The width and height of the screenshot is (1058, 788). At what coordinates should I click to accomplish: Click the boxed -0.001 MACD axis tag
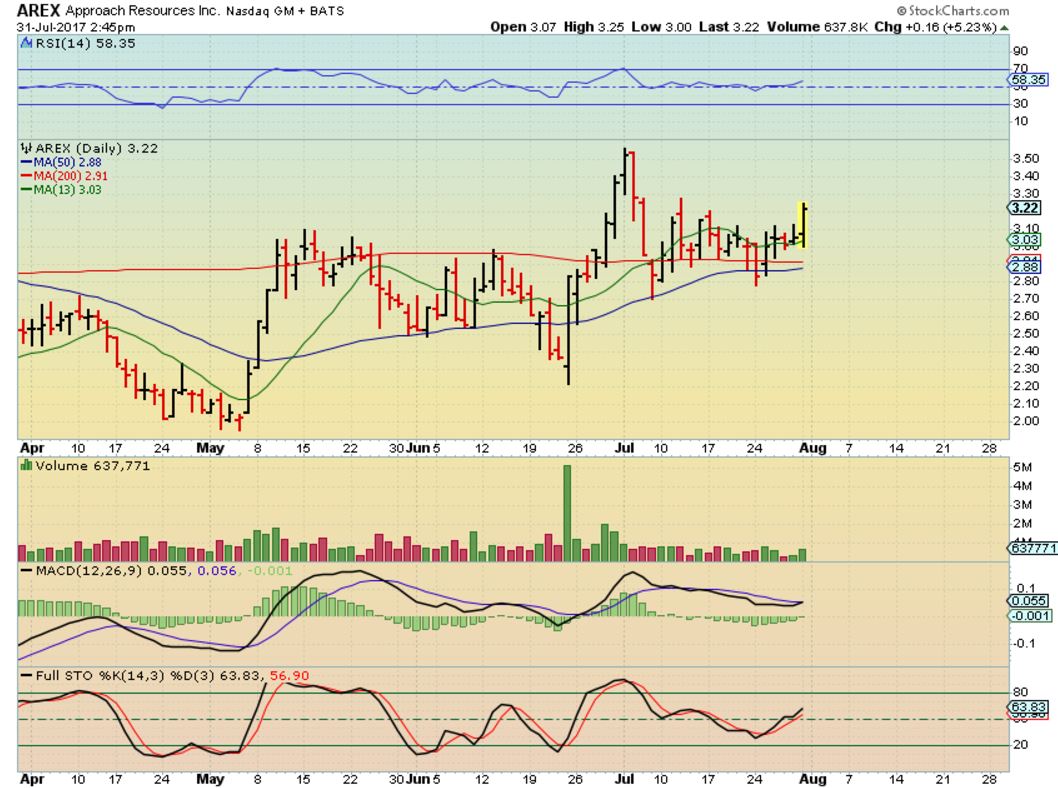(1030, 615)
